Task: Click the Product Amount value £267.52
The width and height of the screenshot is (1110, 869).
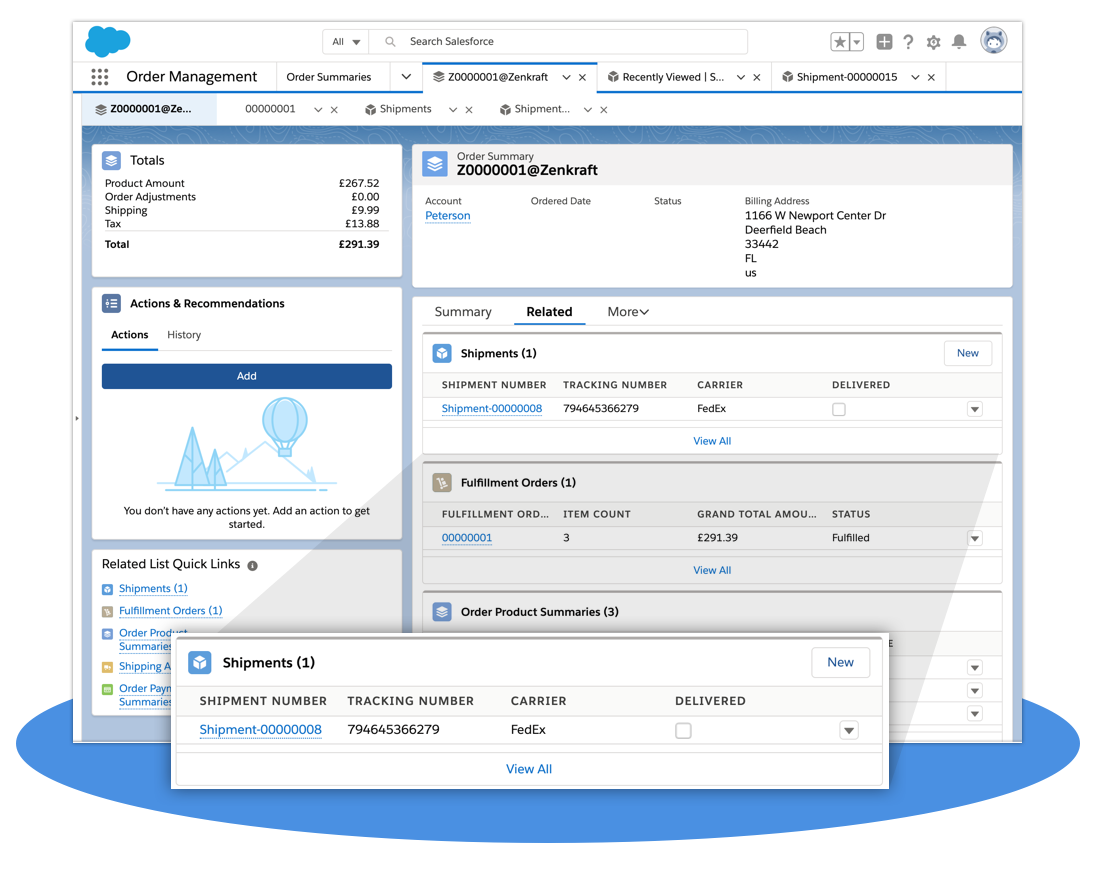Action: pyautogui.click(x=359, y=183)
